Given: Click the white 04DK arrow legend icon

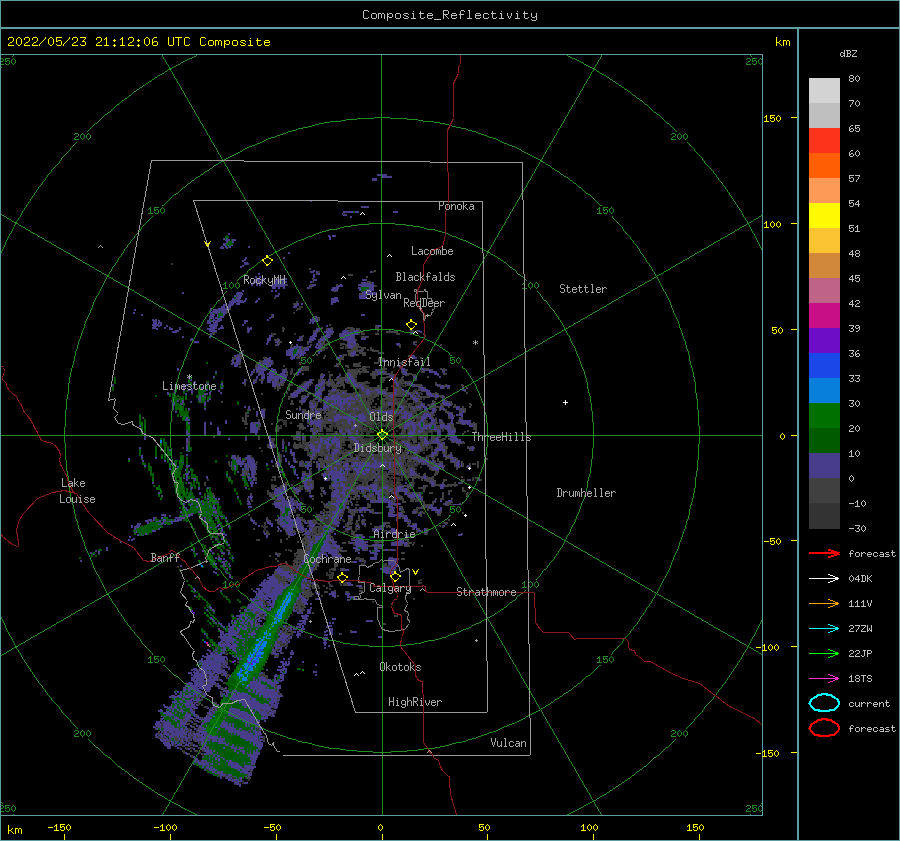Looking at the screenshot, I should (x=824, y=579).
